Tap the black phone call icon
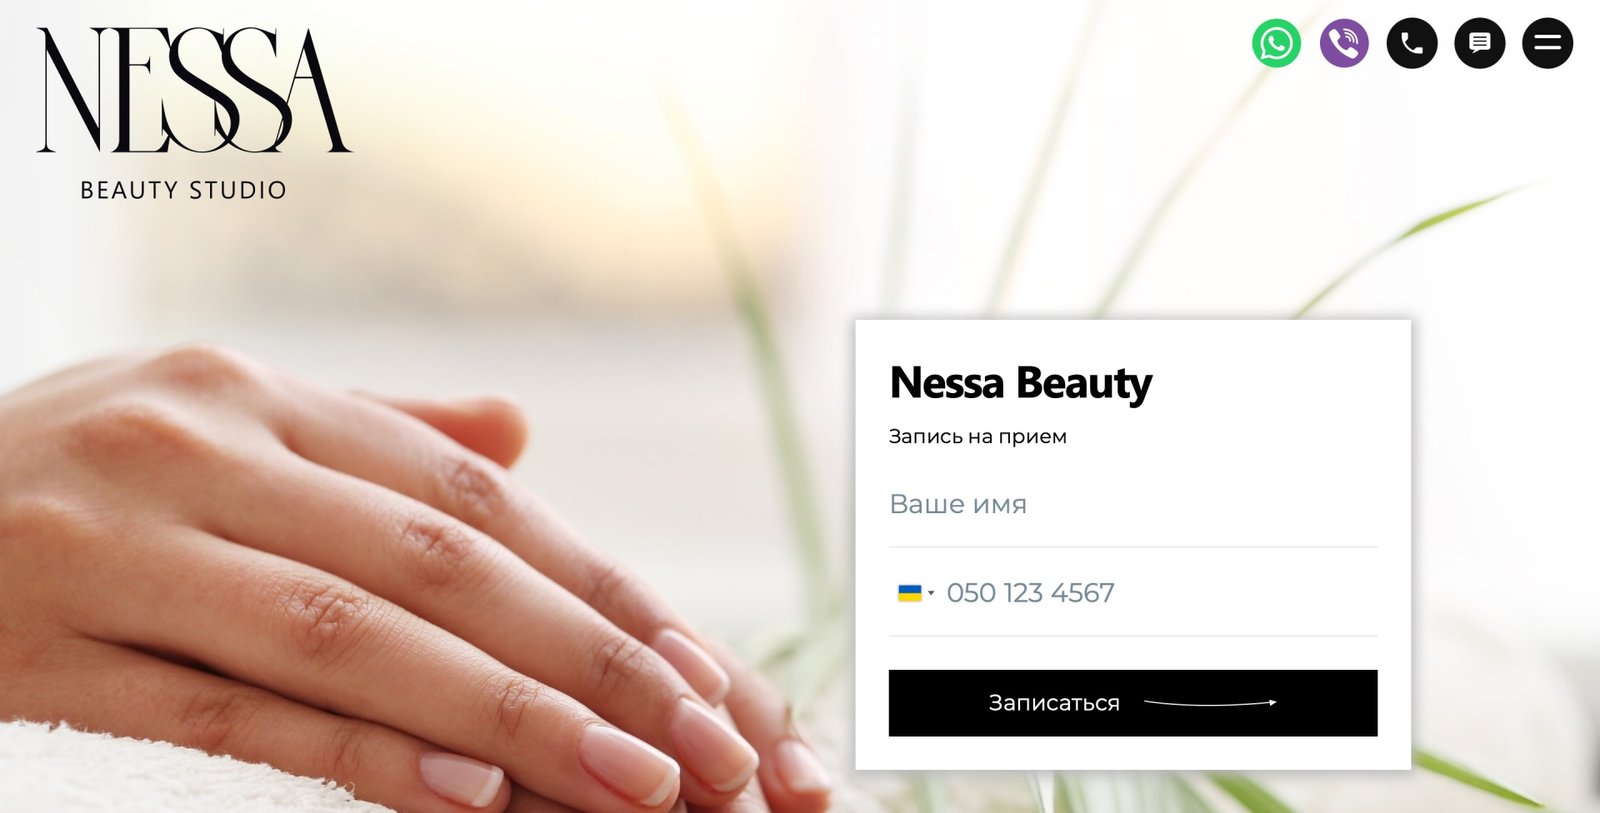The width and height of the screenshot is (1600, 813). (1412, 43)
